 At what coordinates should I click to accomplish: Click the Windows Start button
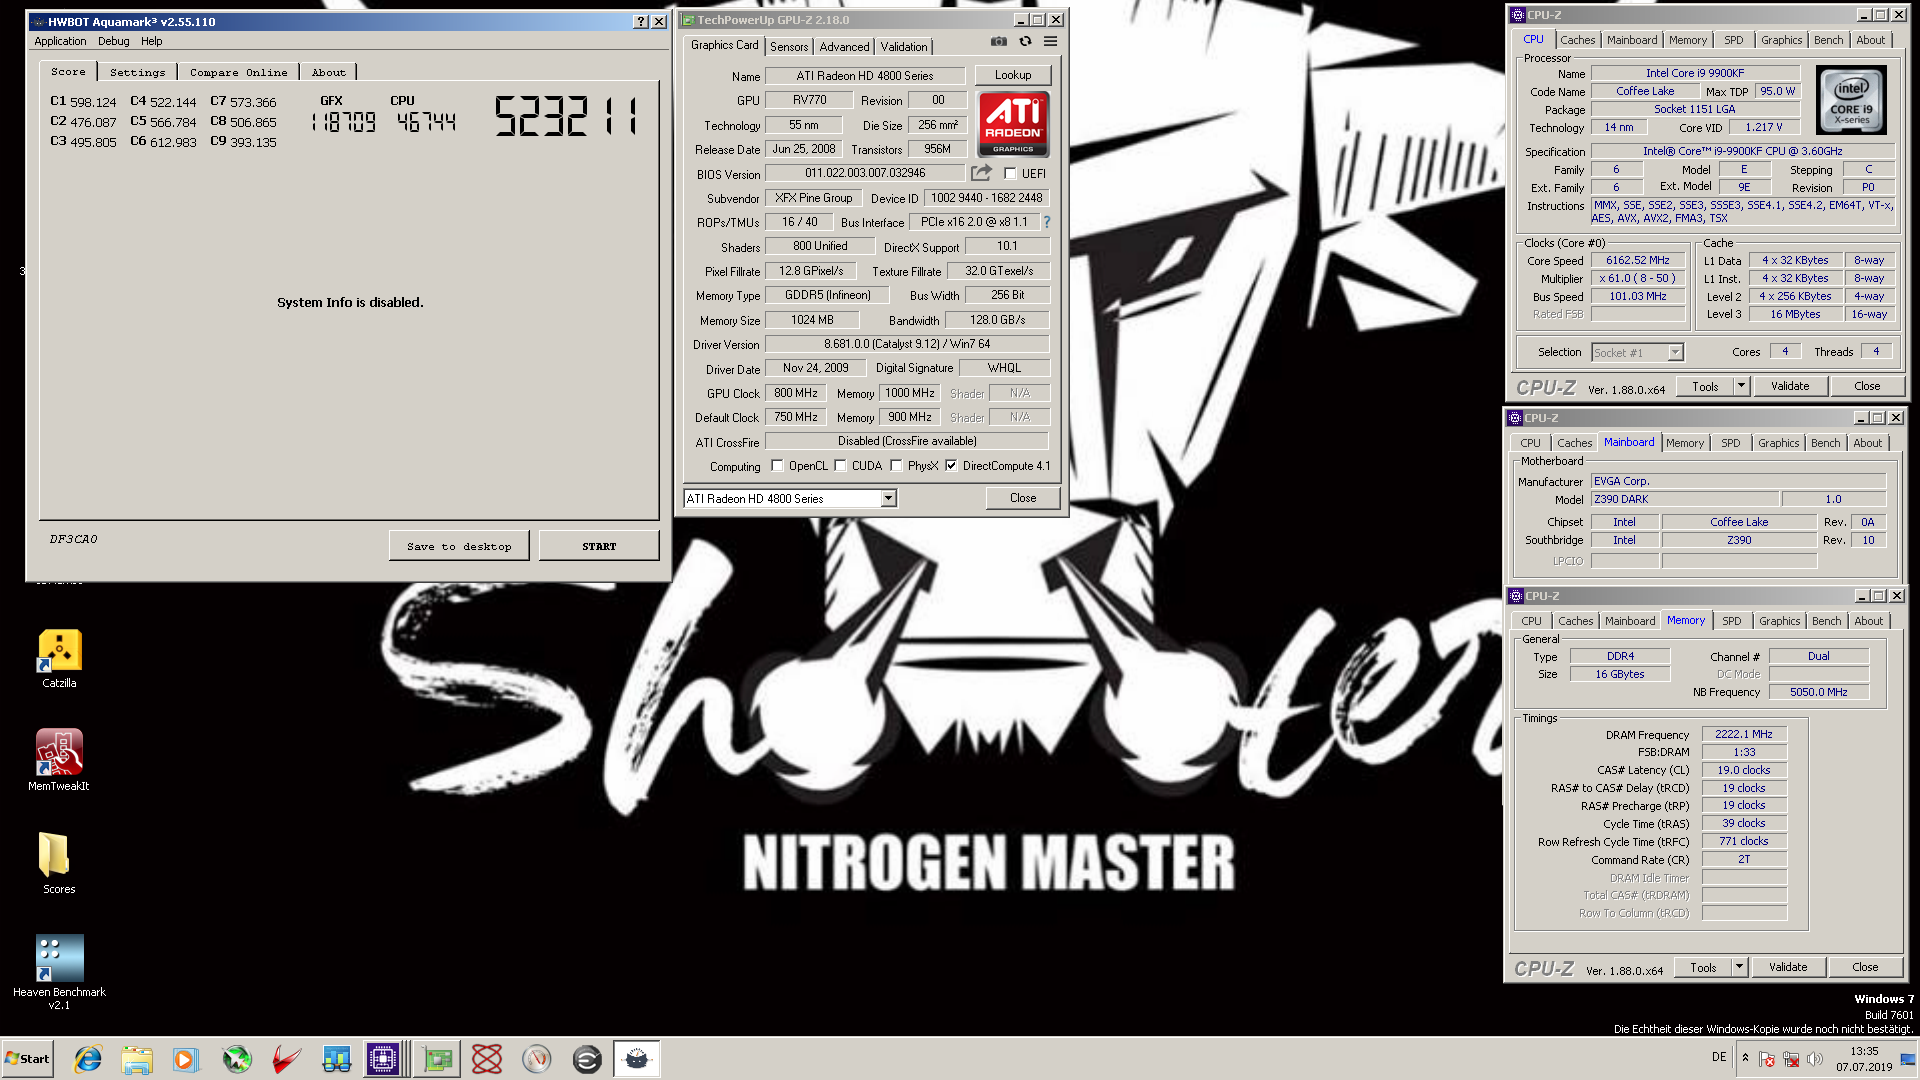(27, 1059)
